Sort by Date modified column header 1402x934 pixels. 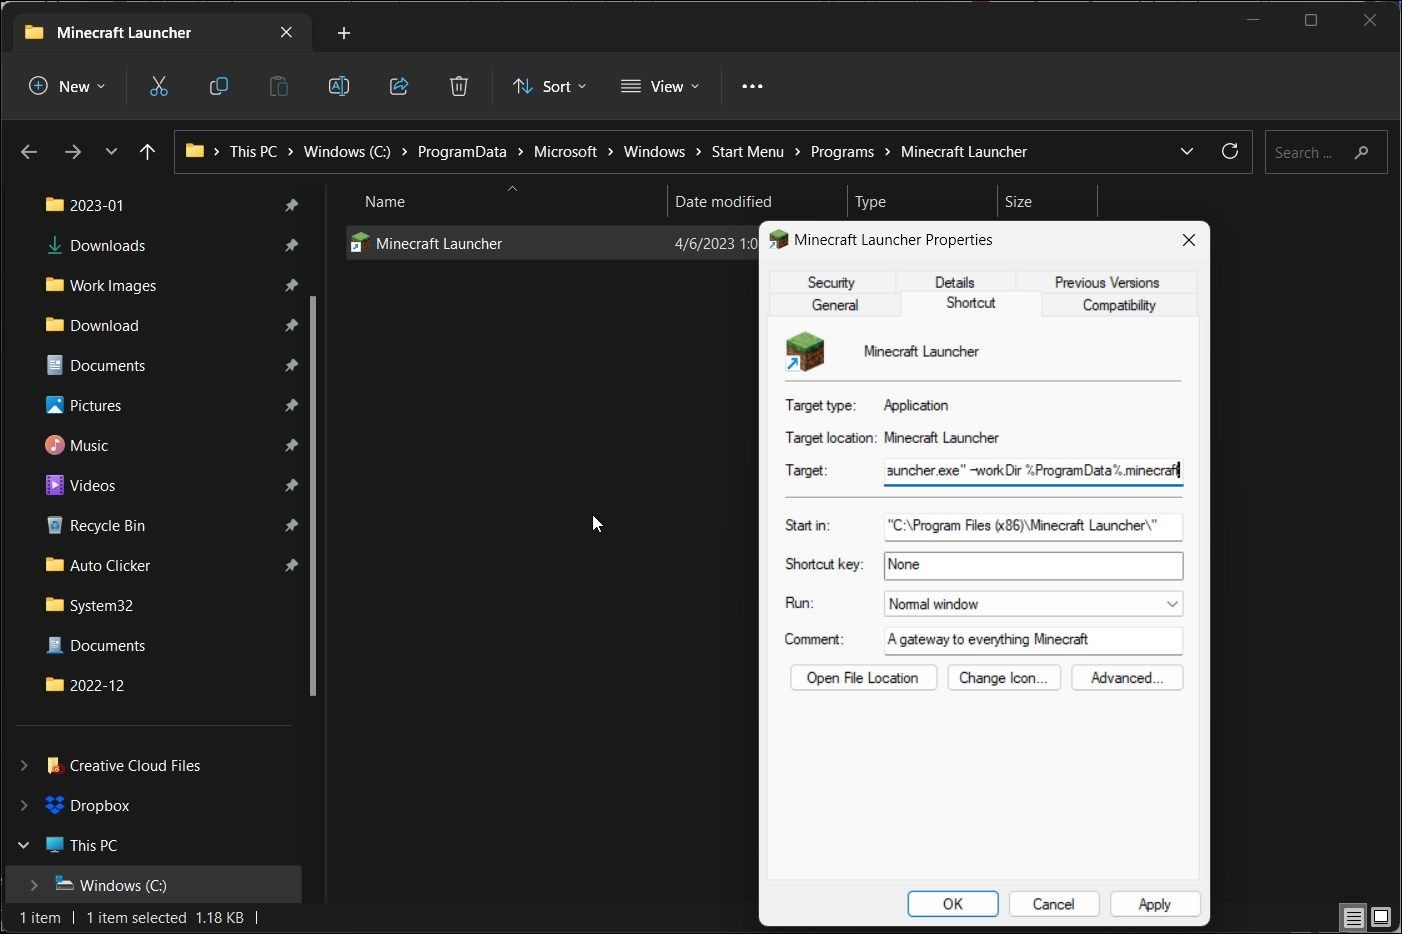[x=723, y=202]
